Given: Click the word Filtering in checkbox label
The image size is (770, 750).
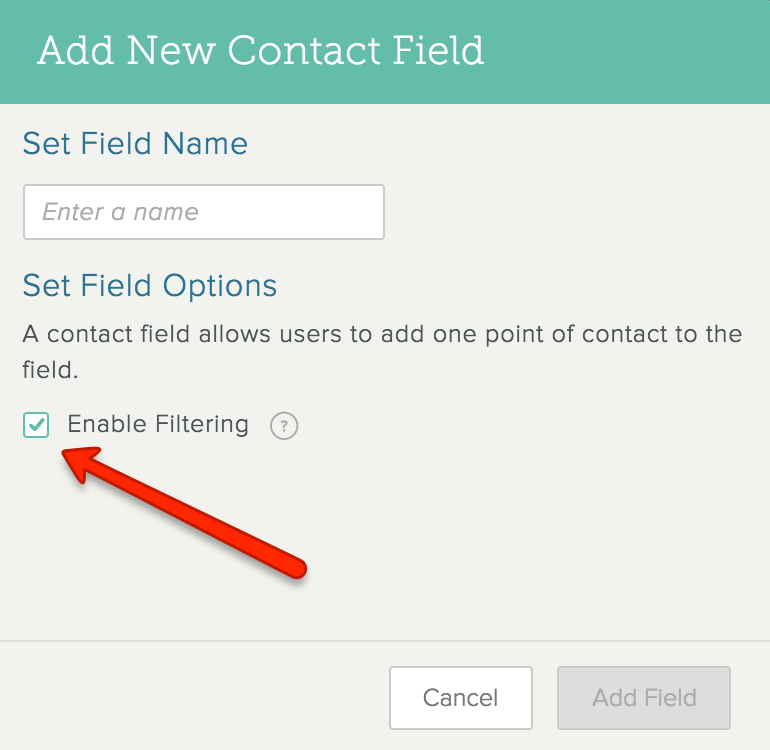Looking at the screenshot, I should pos(202,424).
